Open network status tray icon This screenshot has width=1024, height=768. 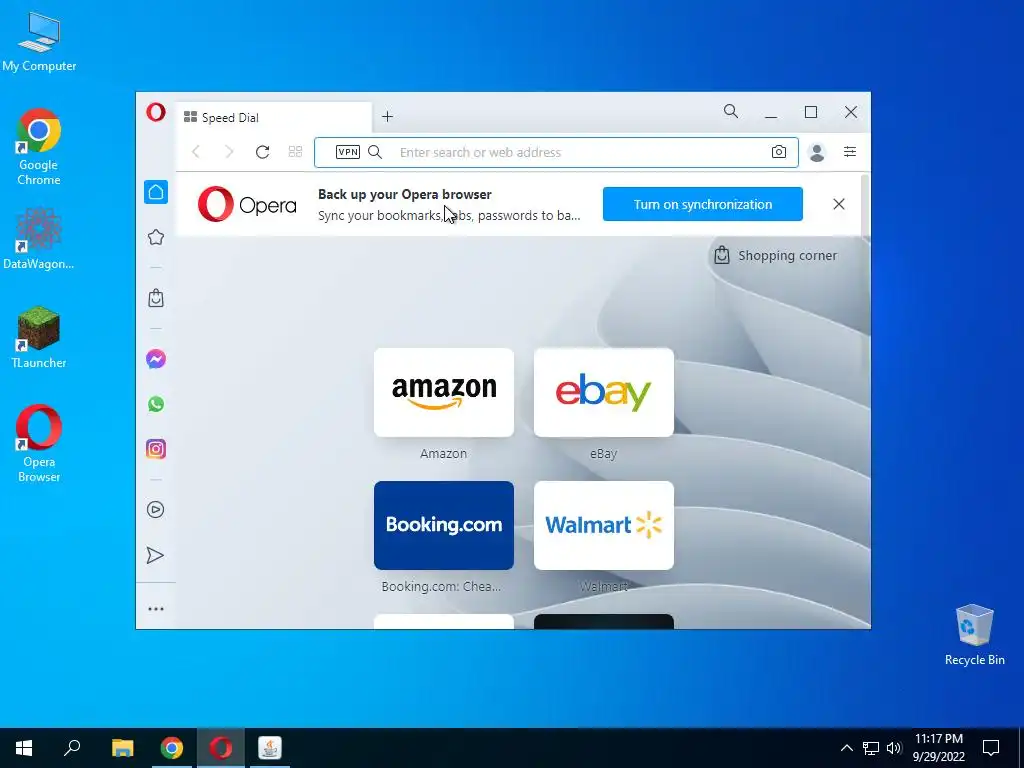(x=871, y=748)
